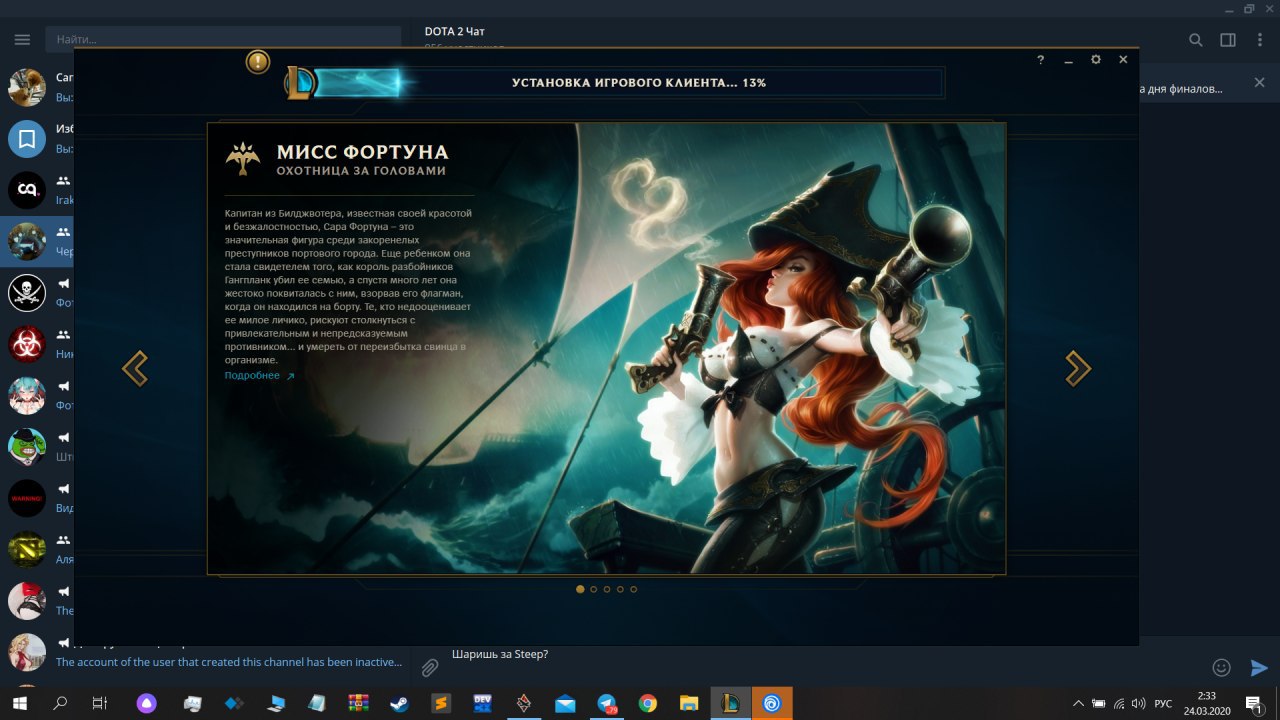Dismiss the pinned message in Telegram

[1260, 82]
